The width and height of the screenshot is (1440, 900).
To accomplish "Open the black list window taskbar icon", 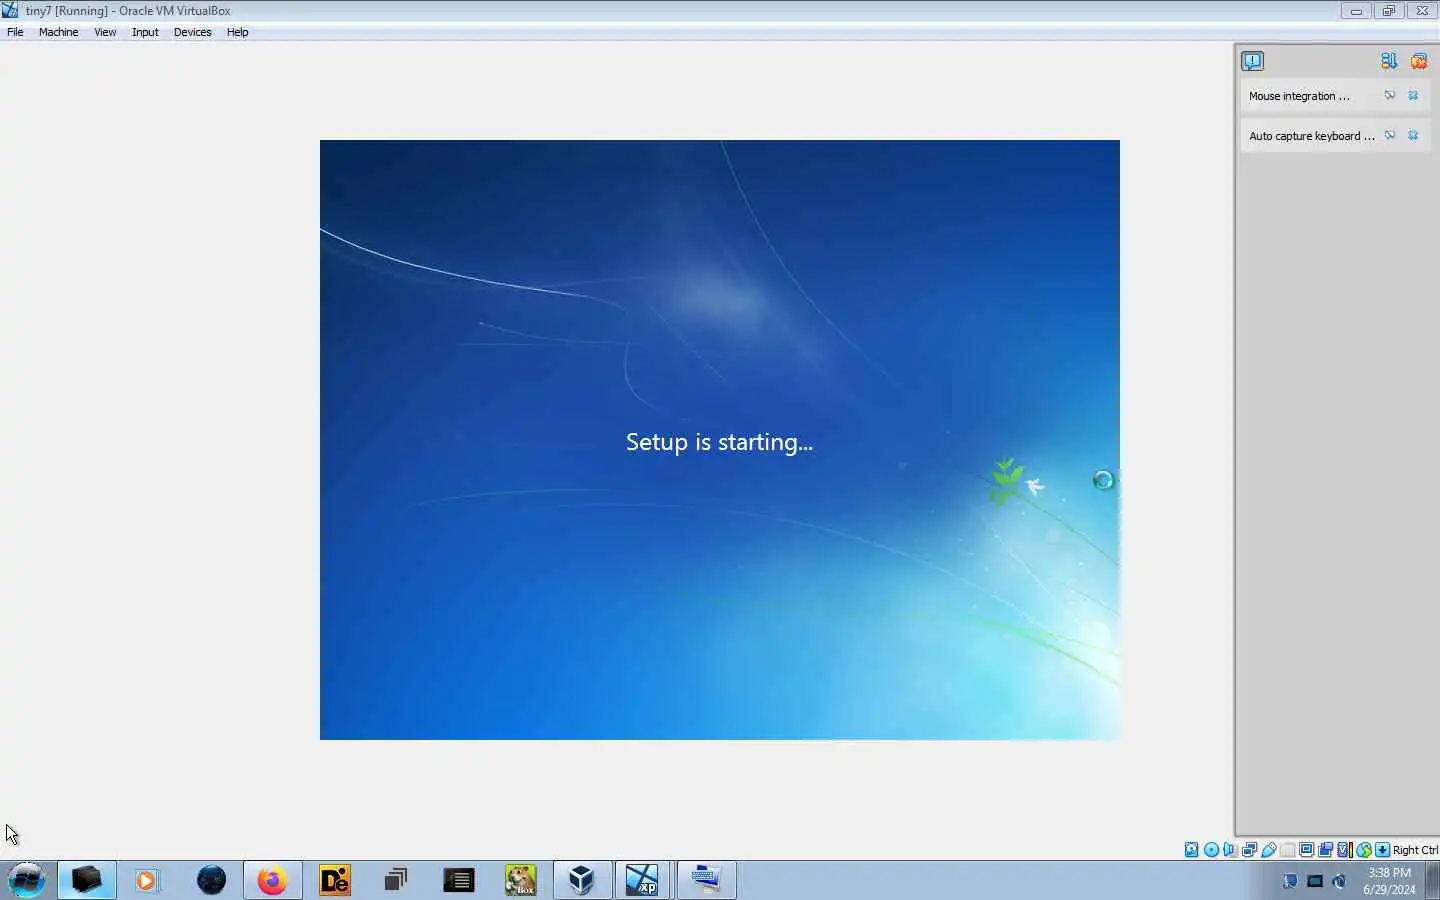I will pyautogui.click(x=458, y=880).
